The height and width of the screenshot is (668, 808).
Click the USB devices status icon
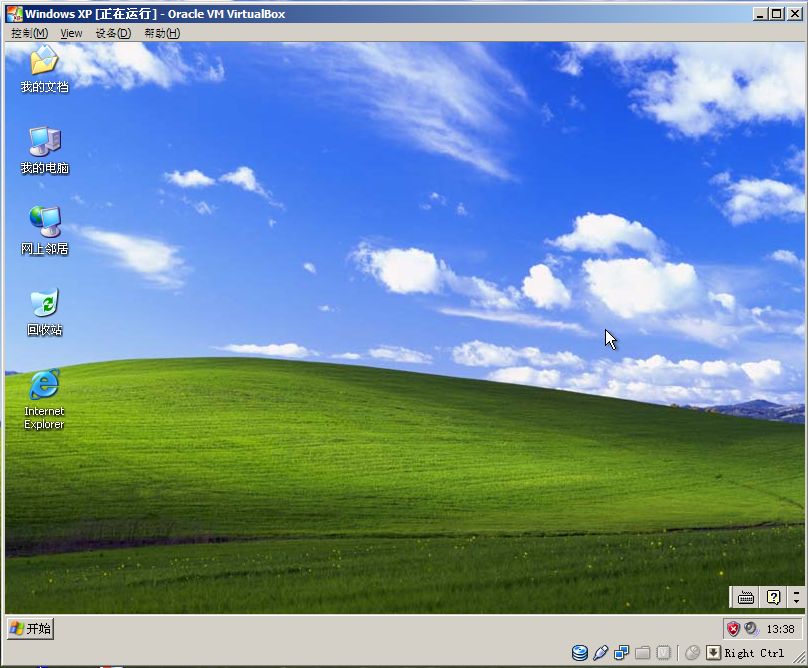(x=600, y=653)
